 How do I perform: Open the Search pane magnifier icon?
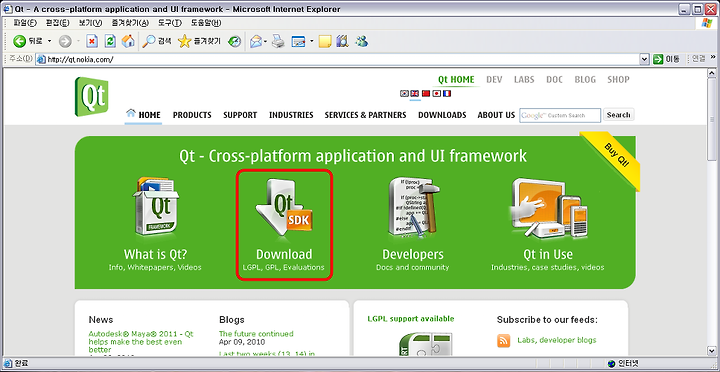149,42
